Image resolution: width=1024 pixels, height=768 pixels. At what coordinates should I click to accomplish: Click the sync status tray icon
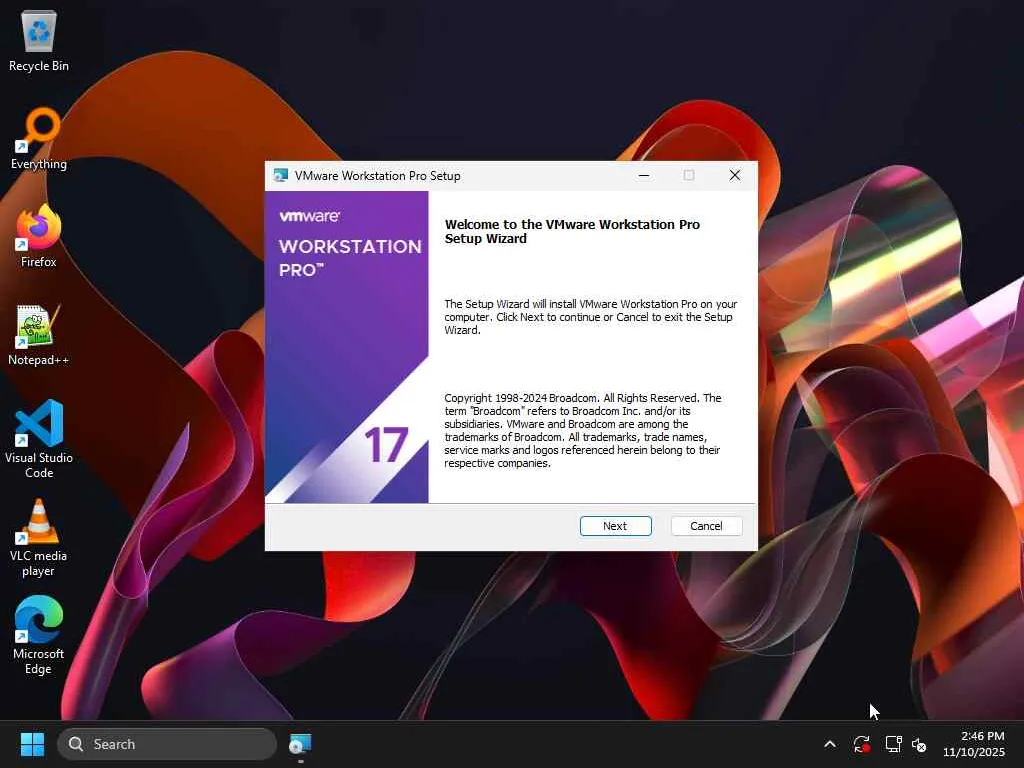pyautogui.click(x=861, y=744)
